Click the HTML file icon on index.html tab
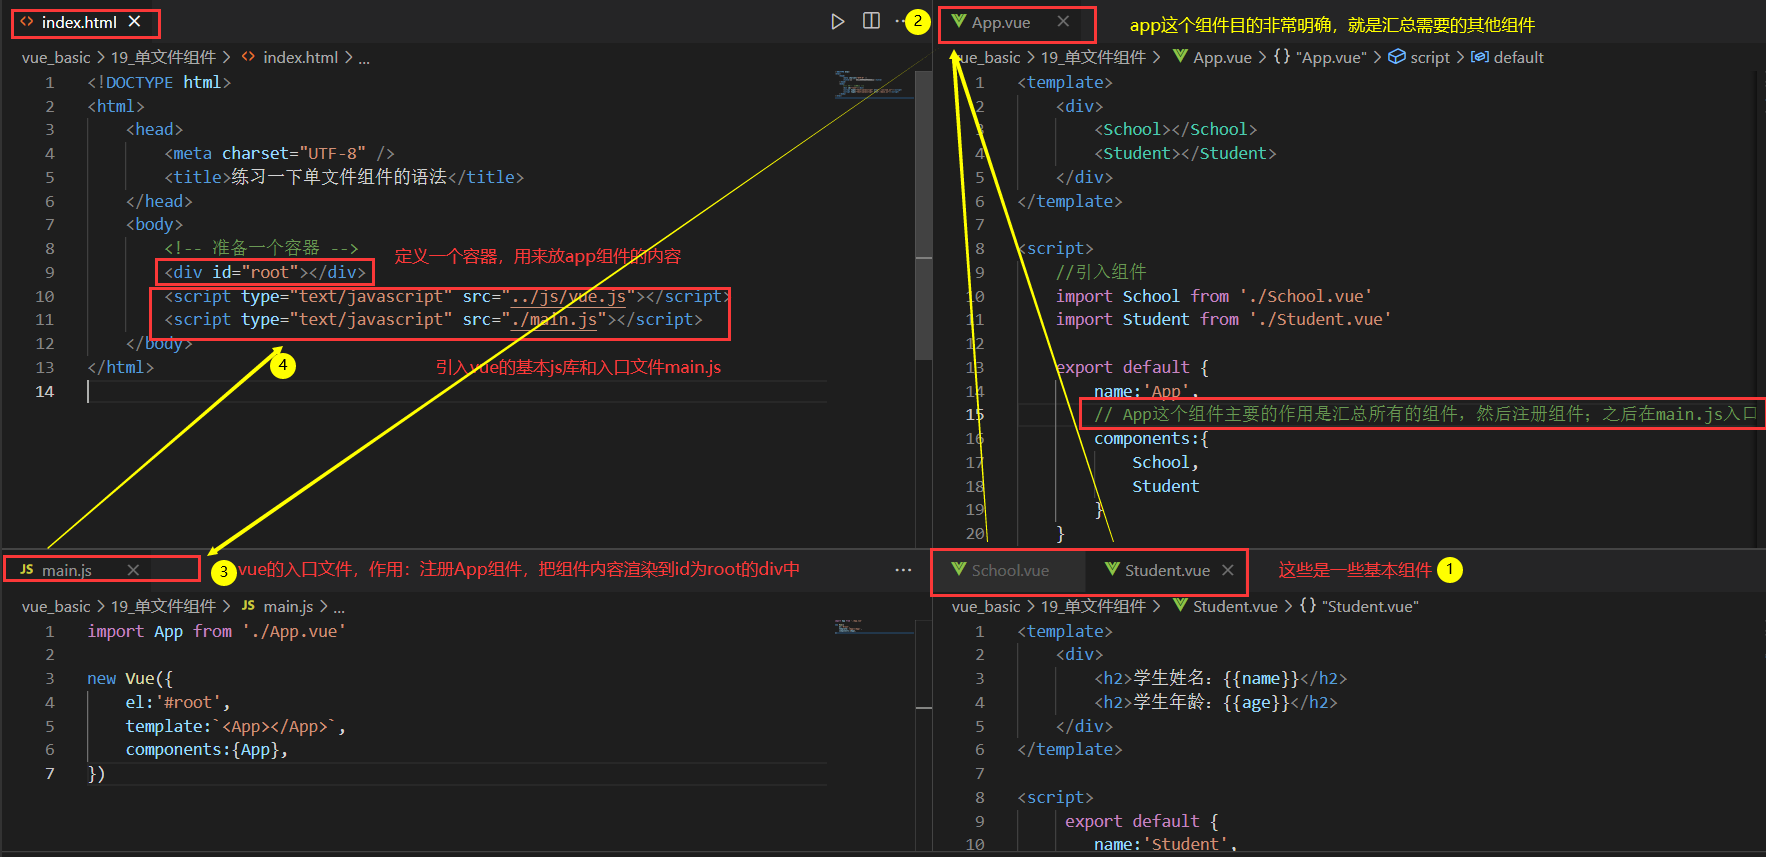Screen dimensions: 1766x857 [27, 21]
